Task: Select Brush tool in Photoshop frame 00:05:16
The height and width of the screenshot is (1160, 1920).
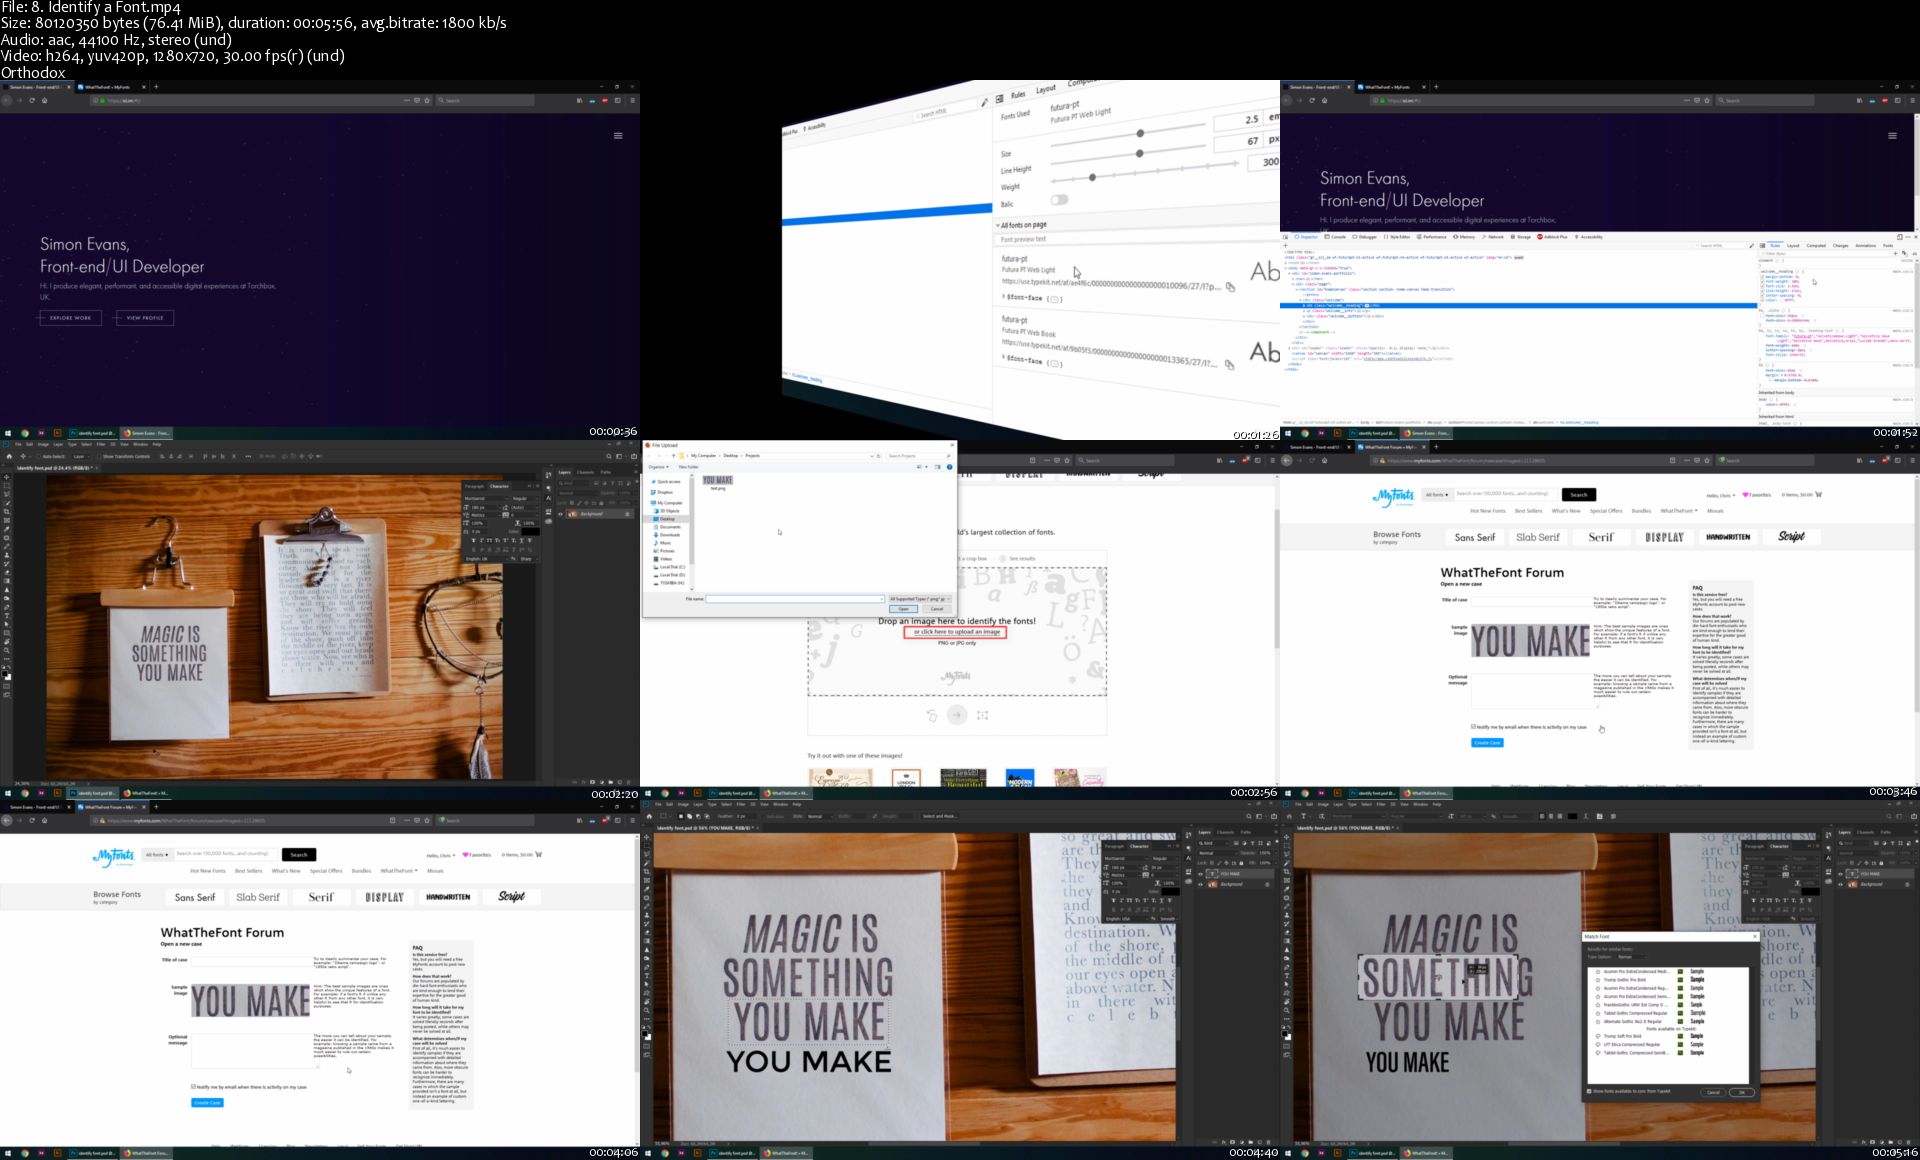Action: (1286, 906)
